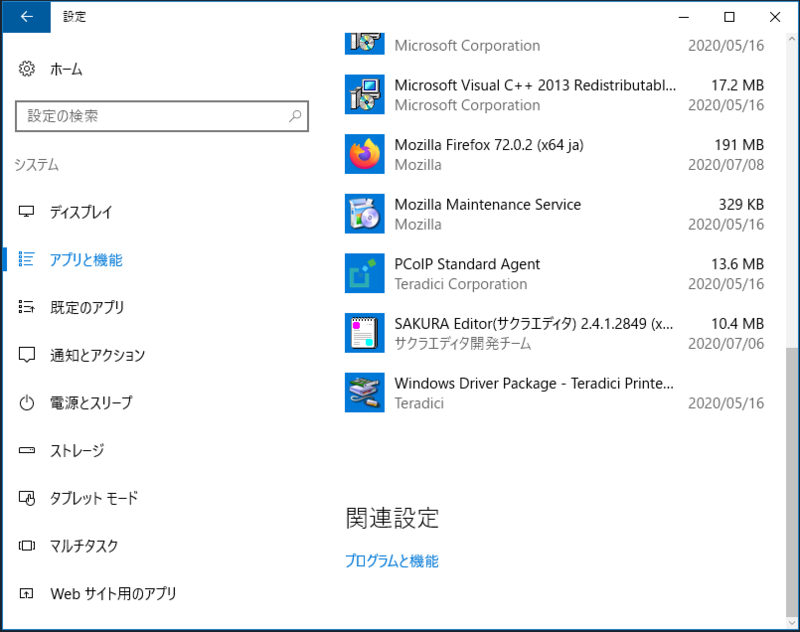Click the Apps and features list icon
This screenshot has width=800, height=632.
[x=27, y=259]
